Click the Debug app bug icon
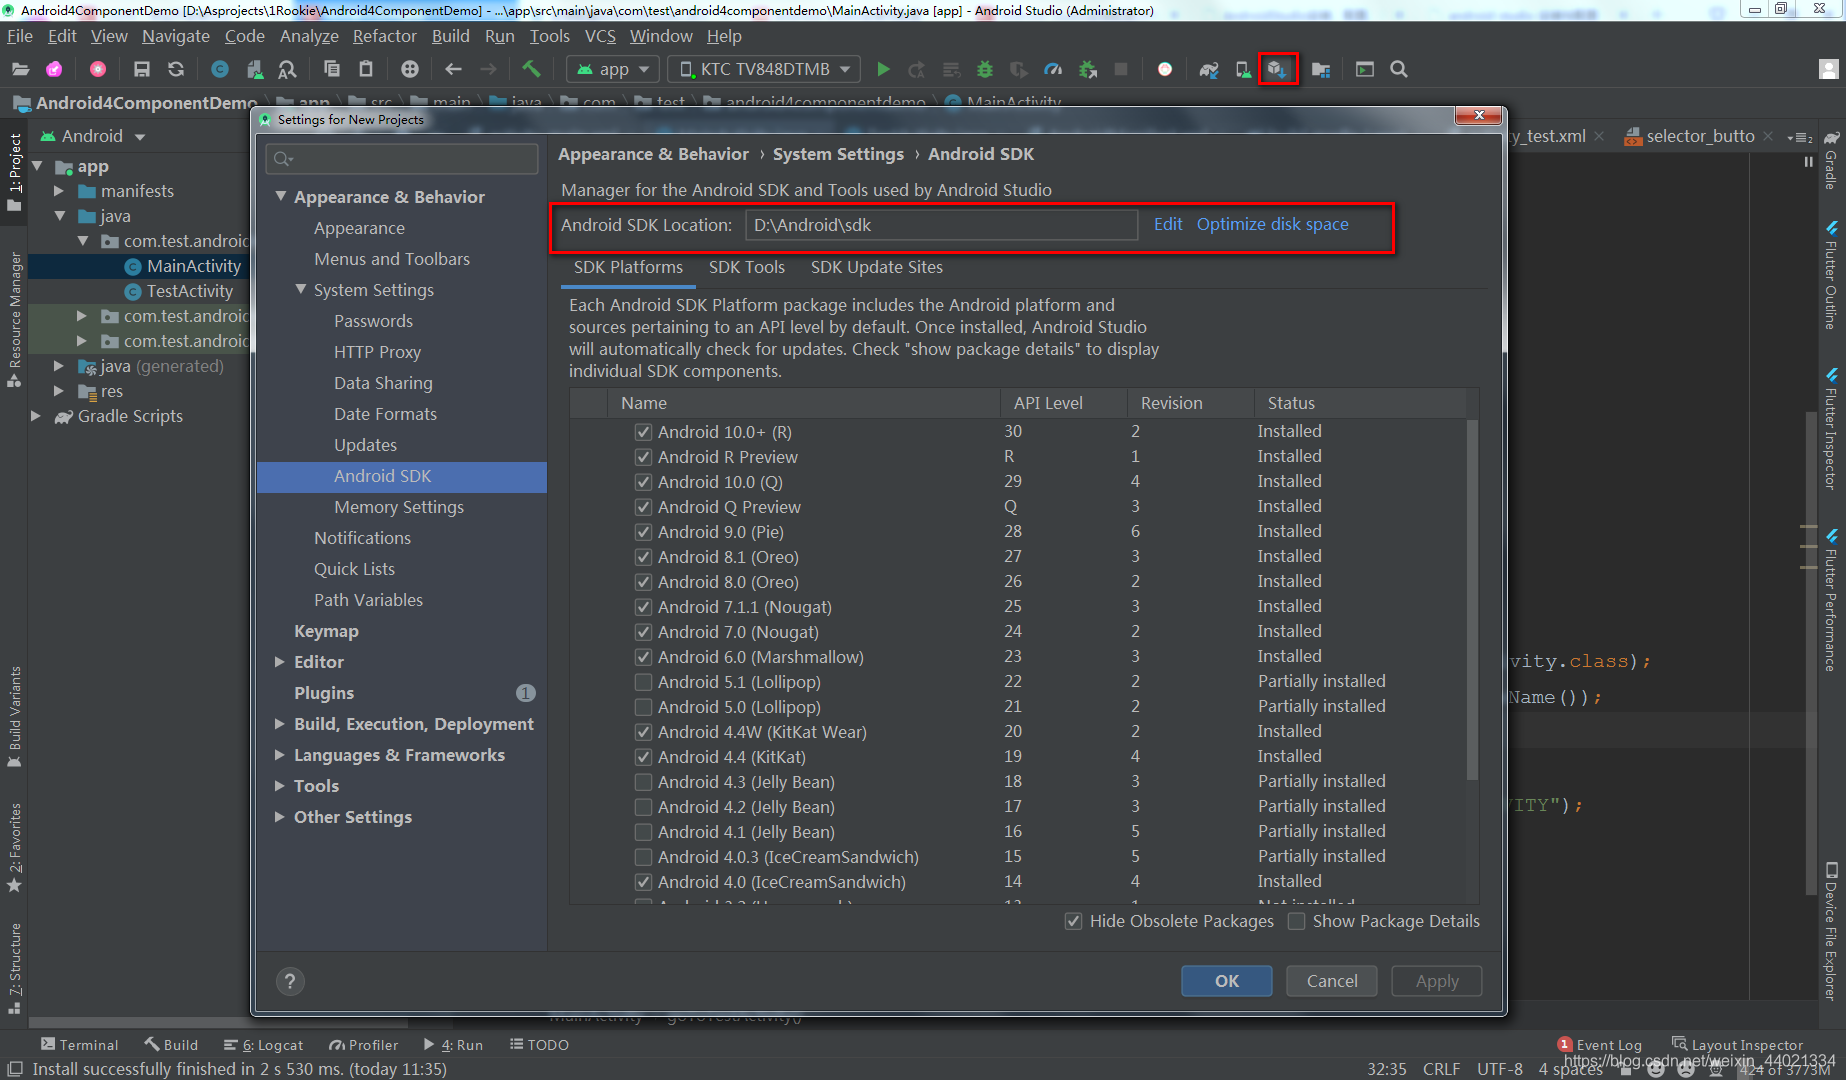Screen dimensions: 1846x1080 point(985,69)
